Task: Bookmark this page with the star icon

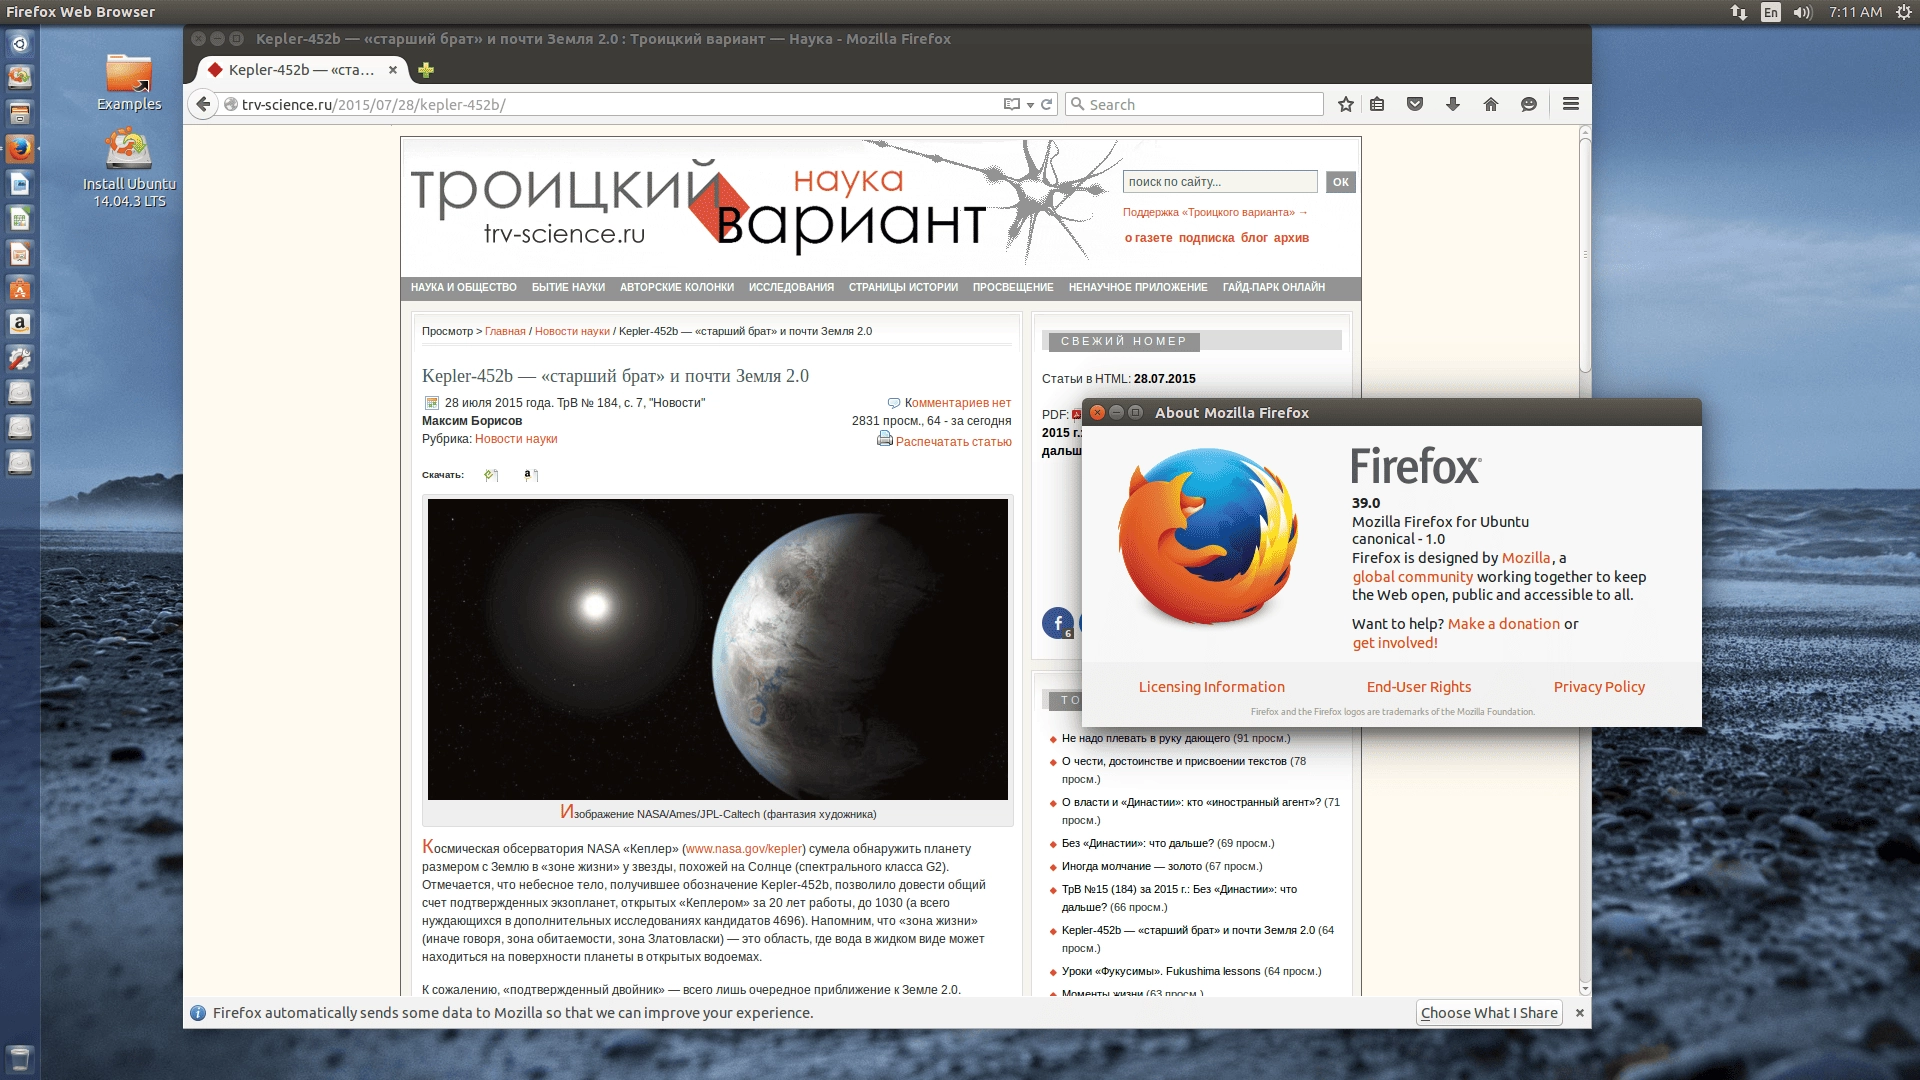Action: [1346, 104]
